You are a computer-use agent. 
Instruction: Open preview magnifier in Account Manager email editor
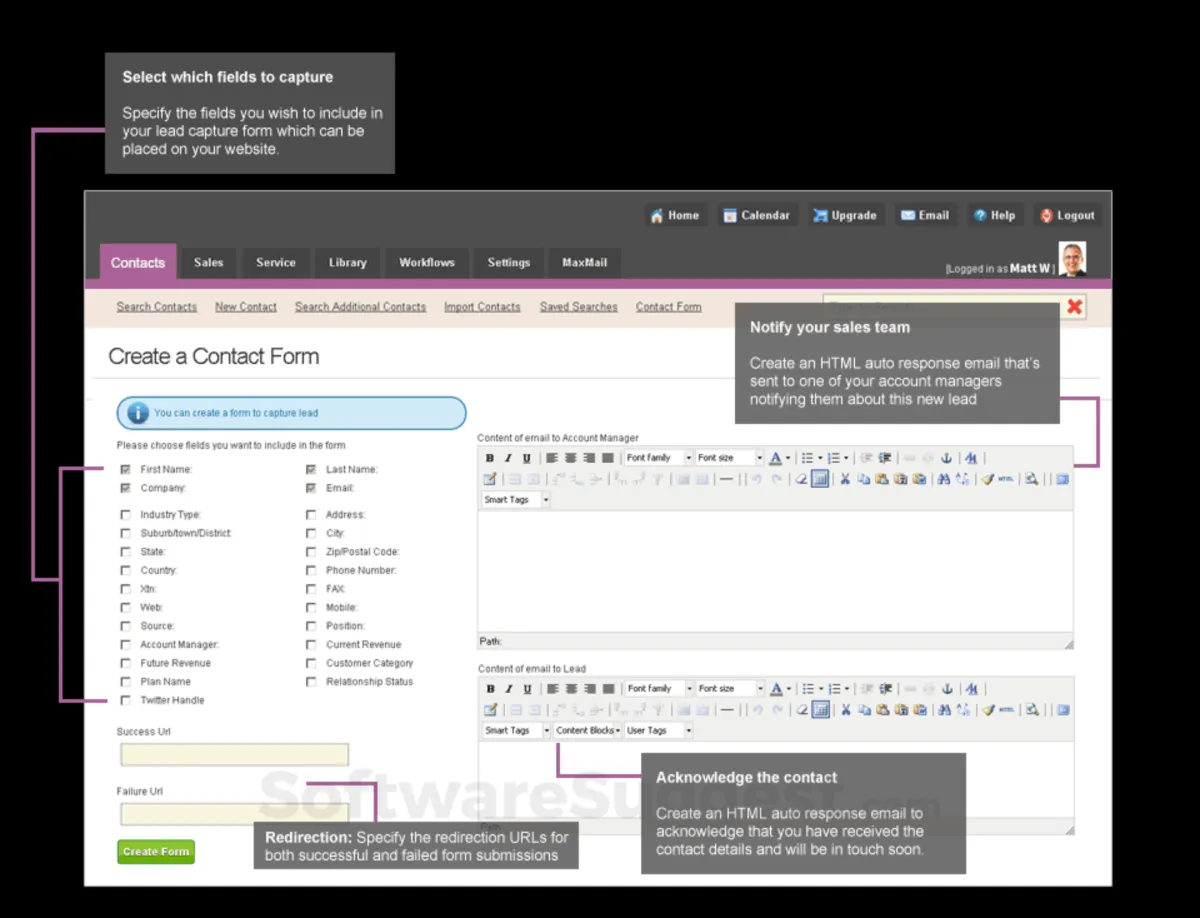tap(1031, 479)
